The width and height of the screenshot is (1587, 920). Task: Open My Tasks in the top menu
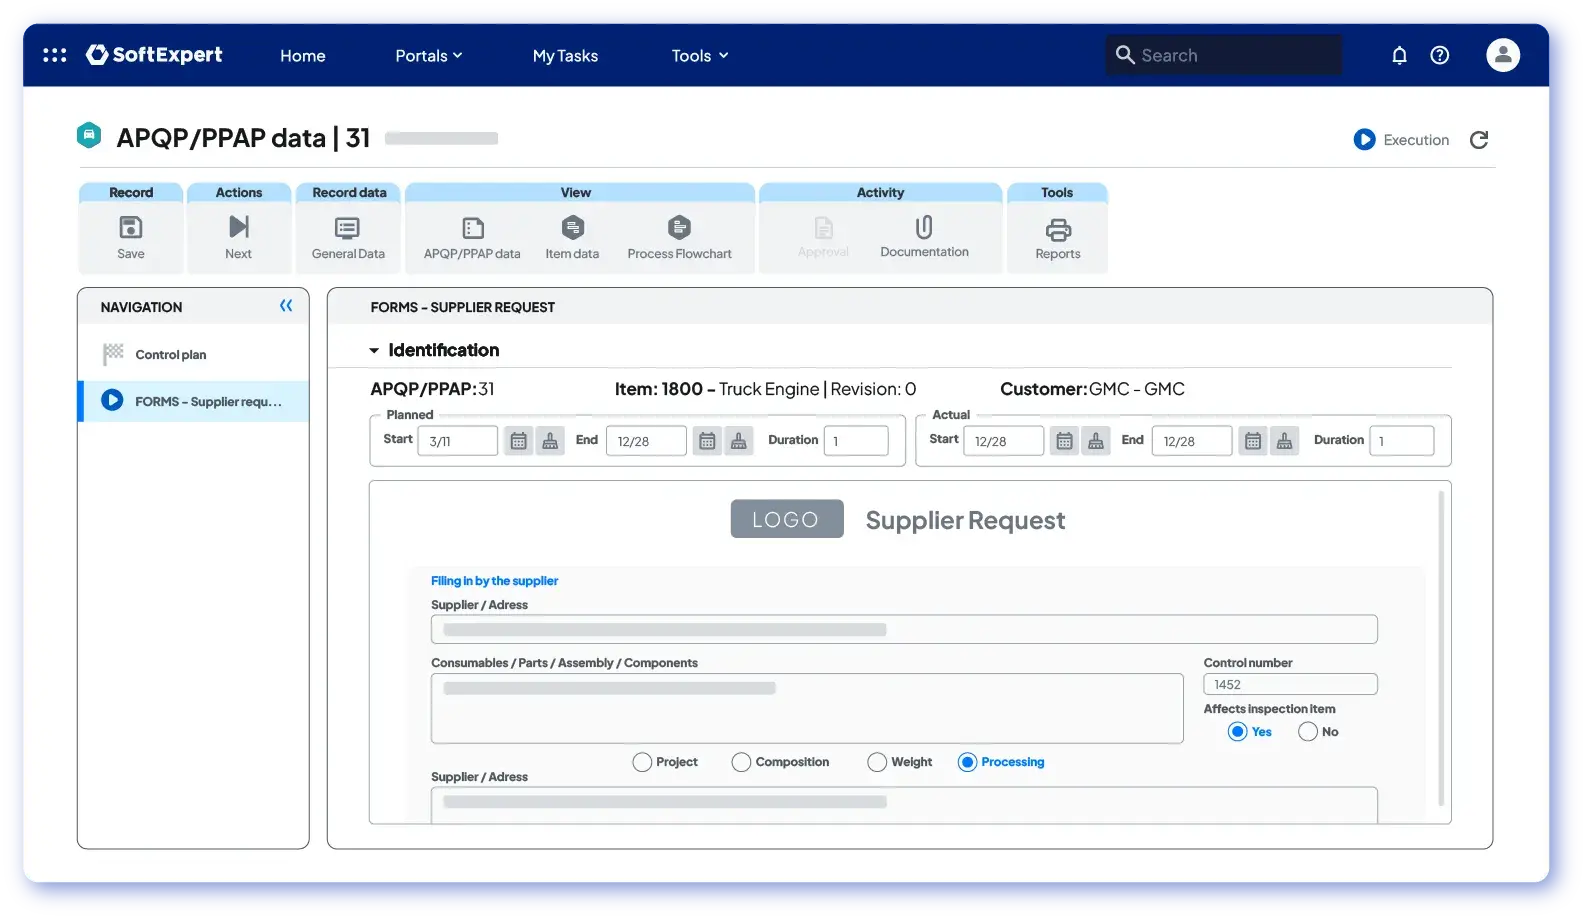(565, 56)
